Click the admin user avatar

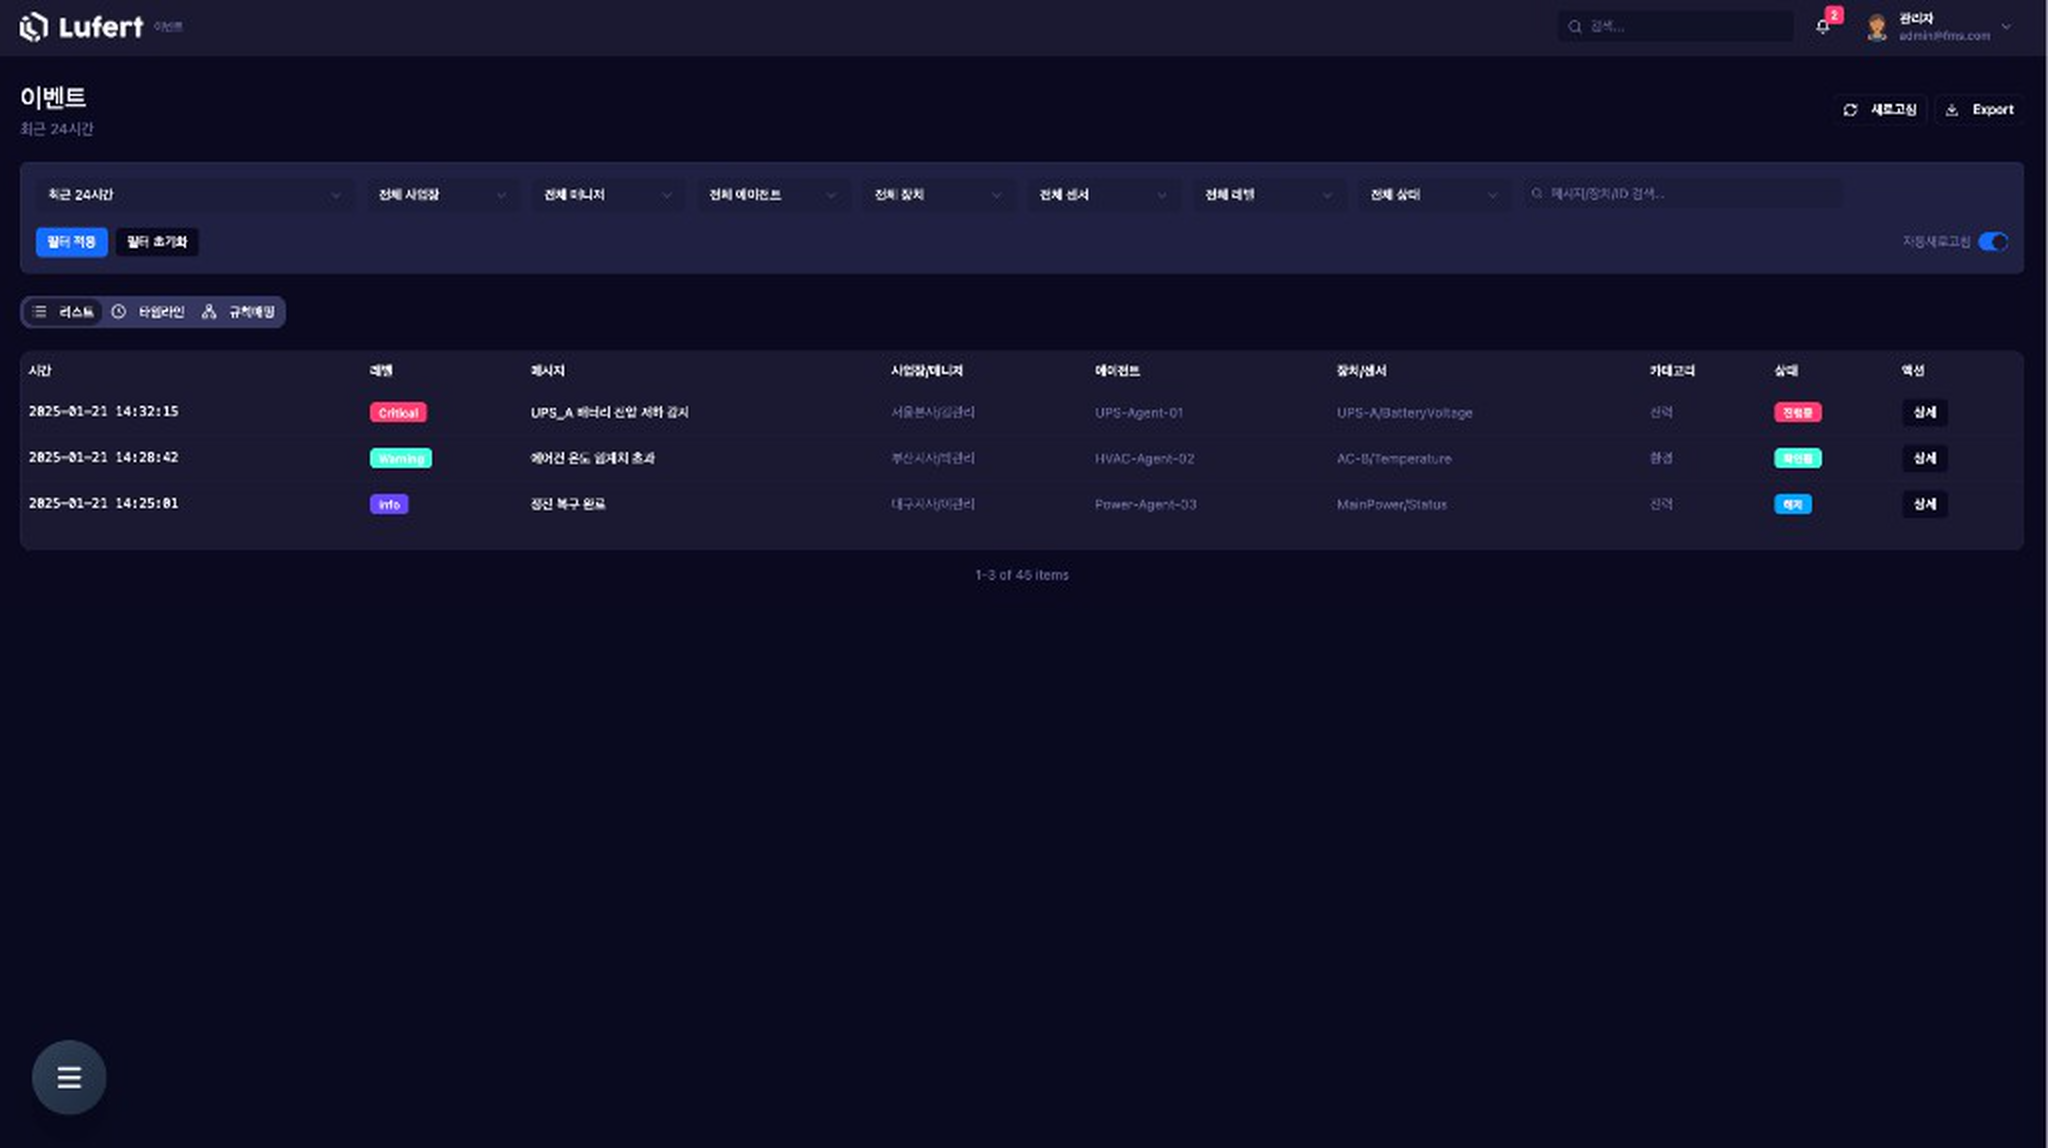point(1877,27)
